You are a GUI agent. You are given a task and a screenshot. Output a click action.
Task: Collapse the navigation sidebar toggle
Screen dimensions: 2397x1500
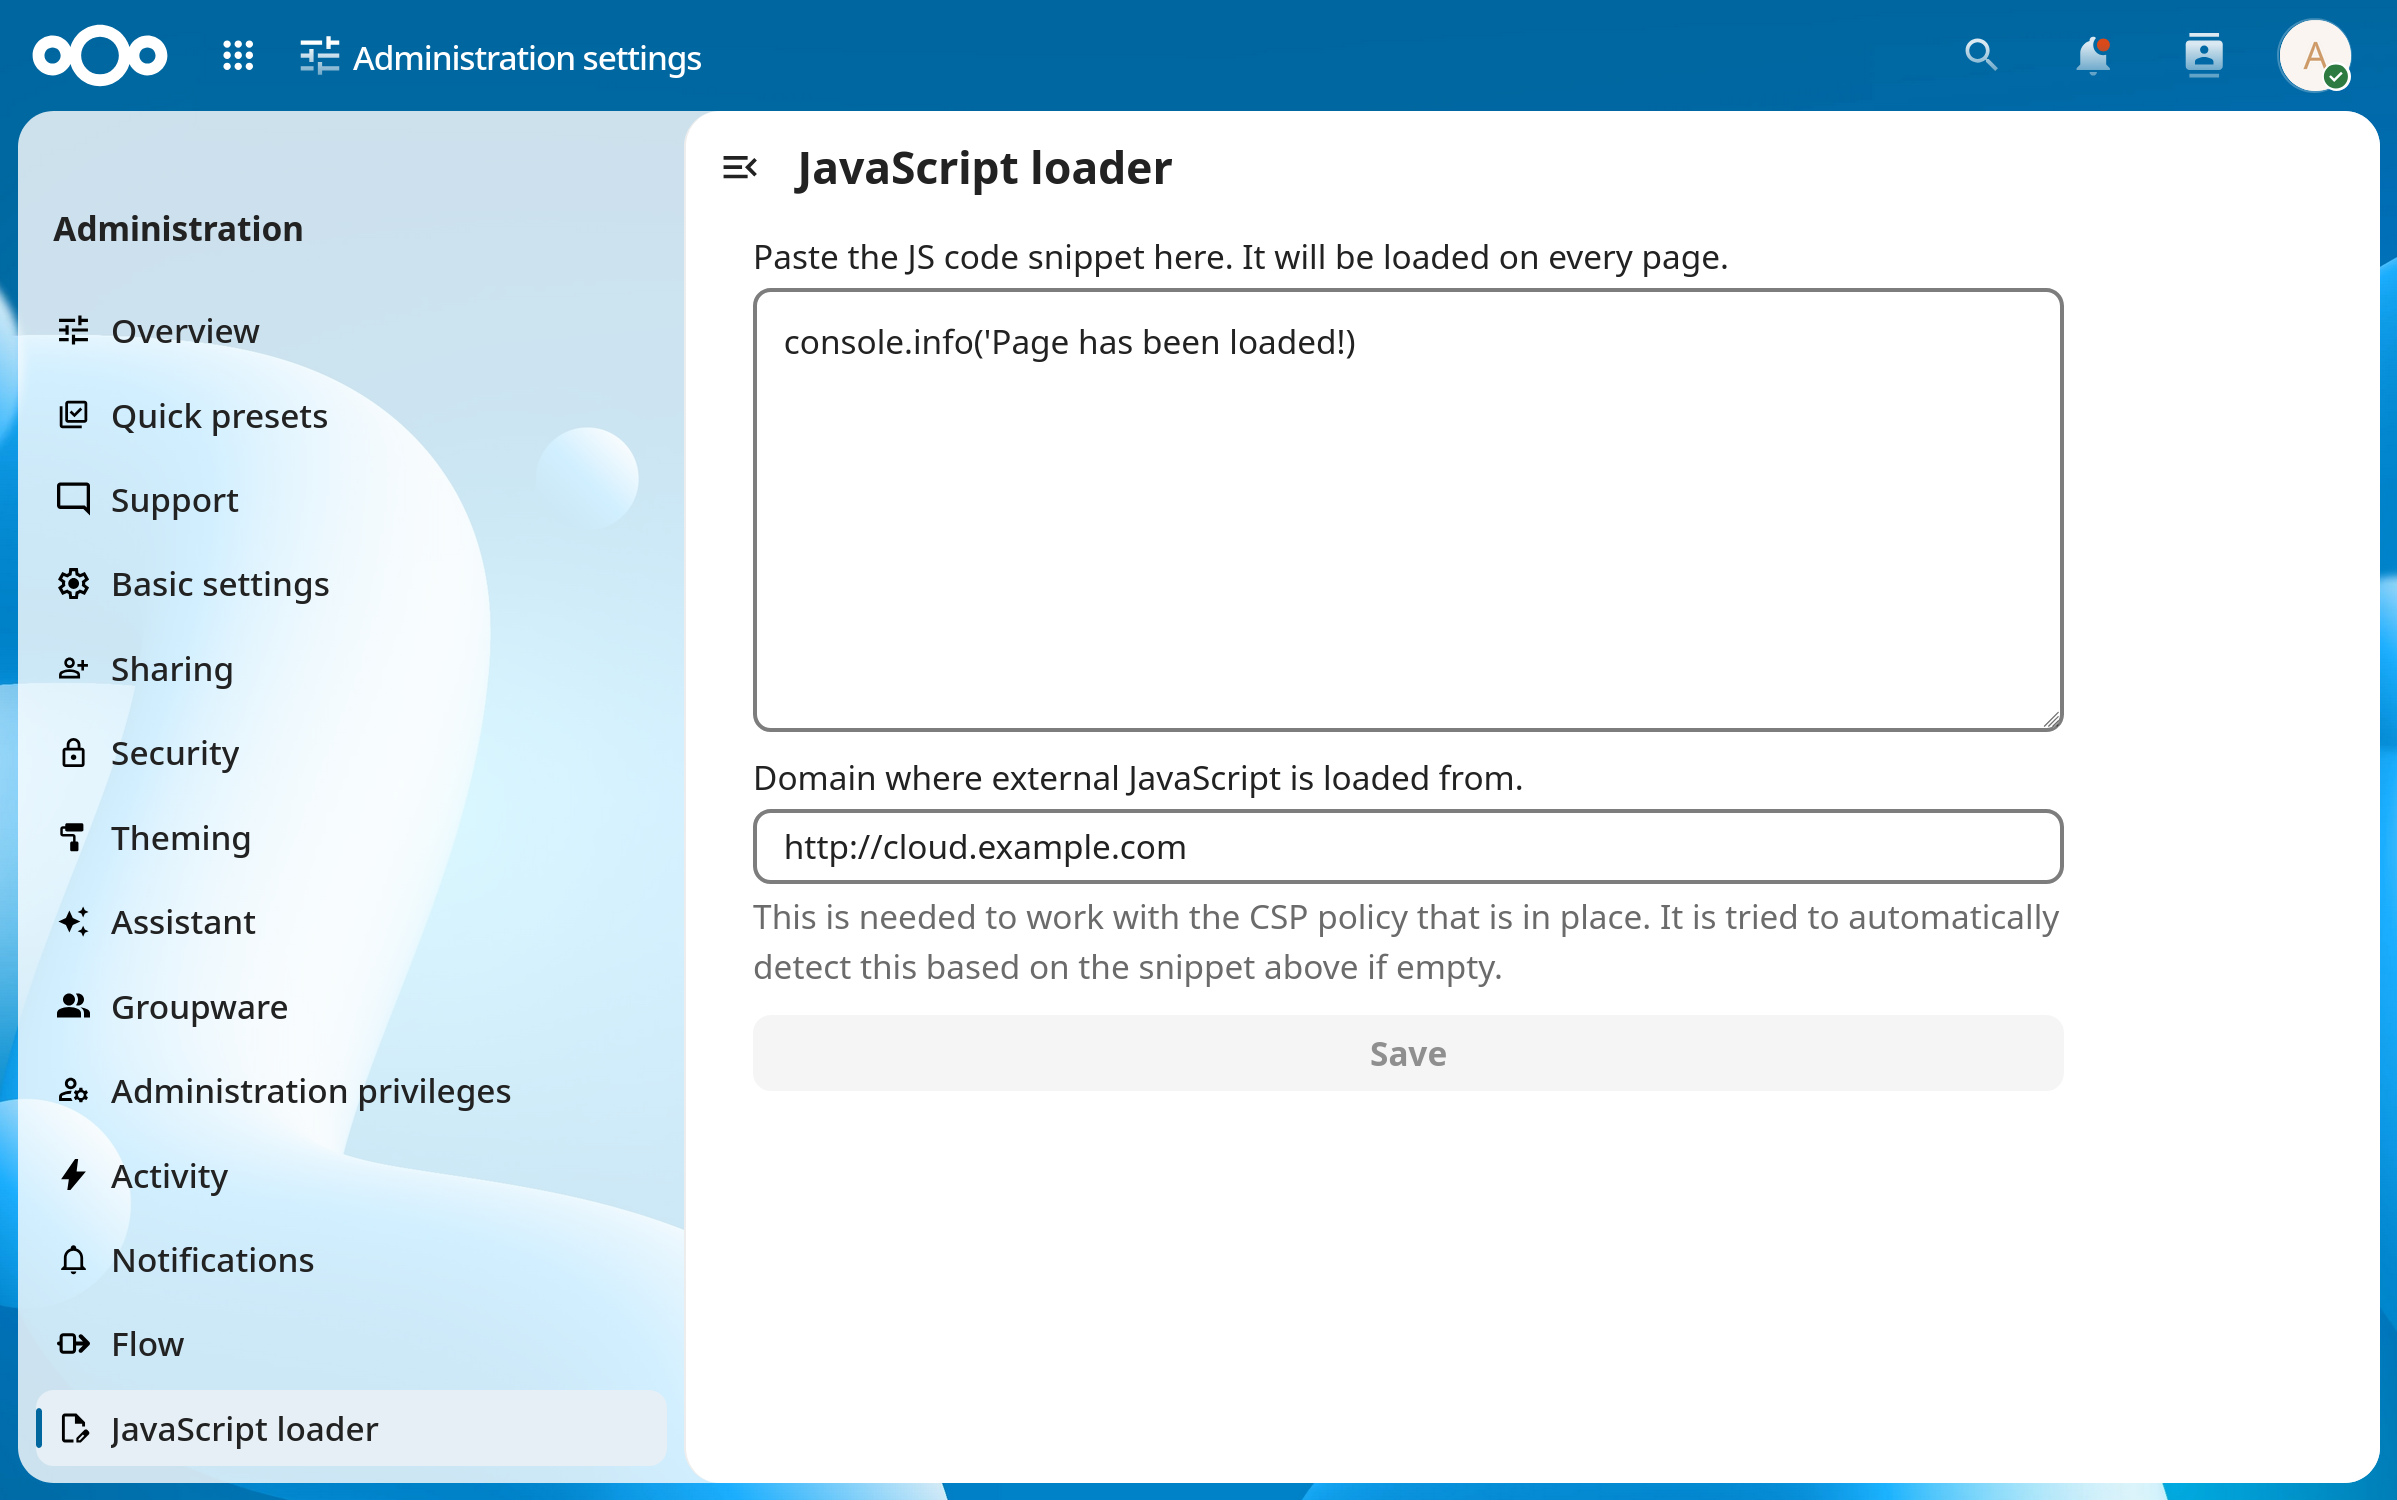click(x=740, y=168)
